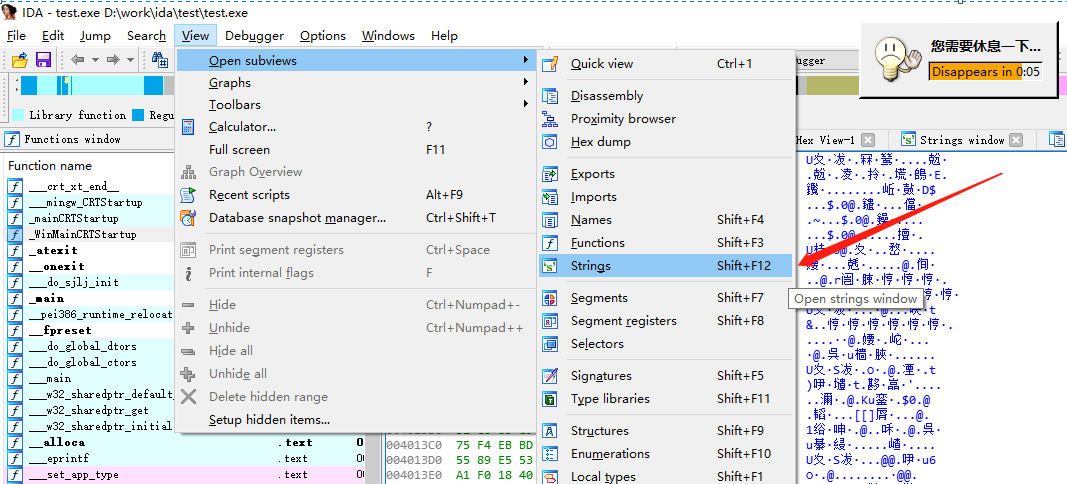Click the Save floppy disk toolbar icon
The image size is (1067, 484).
[44, 60]
